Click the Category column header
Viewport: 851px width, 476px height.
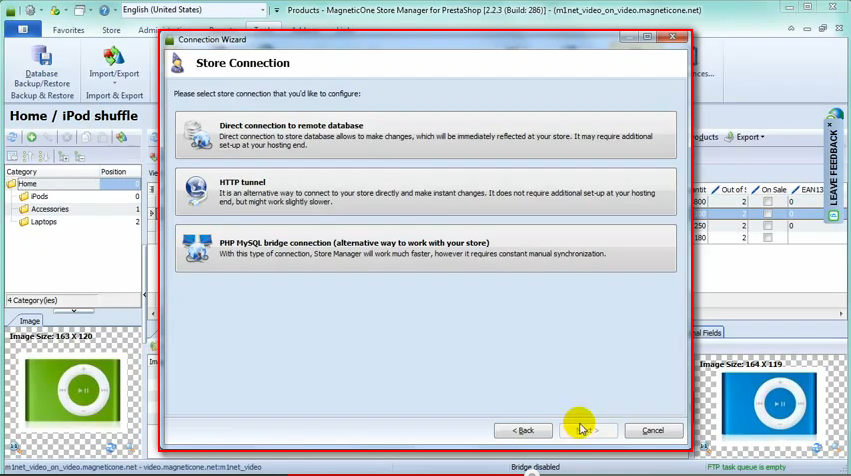click(52, 172)
